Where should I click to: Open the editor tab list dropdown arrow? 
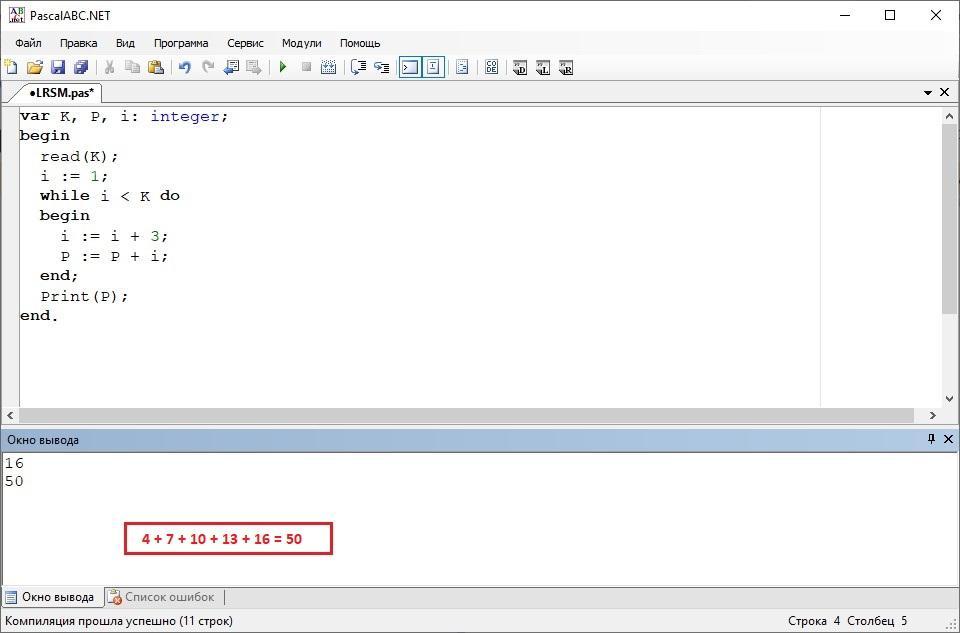pos(928,92)
